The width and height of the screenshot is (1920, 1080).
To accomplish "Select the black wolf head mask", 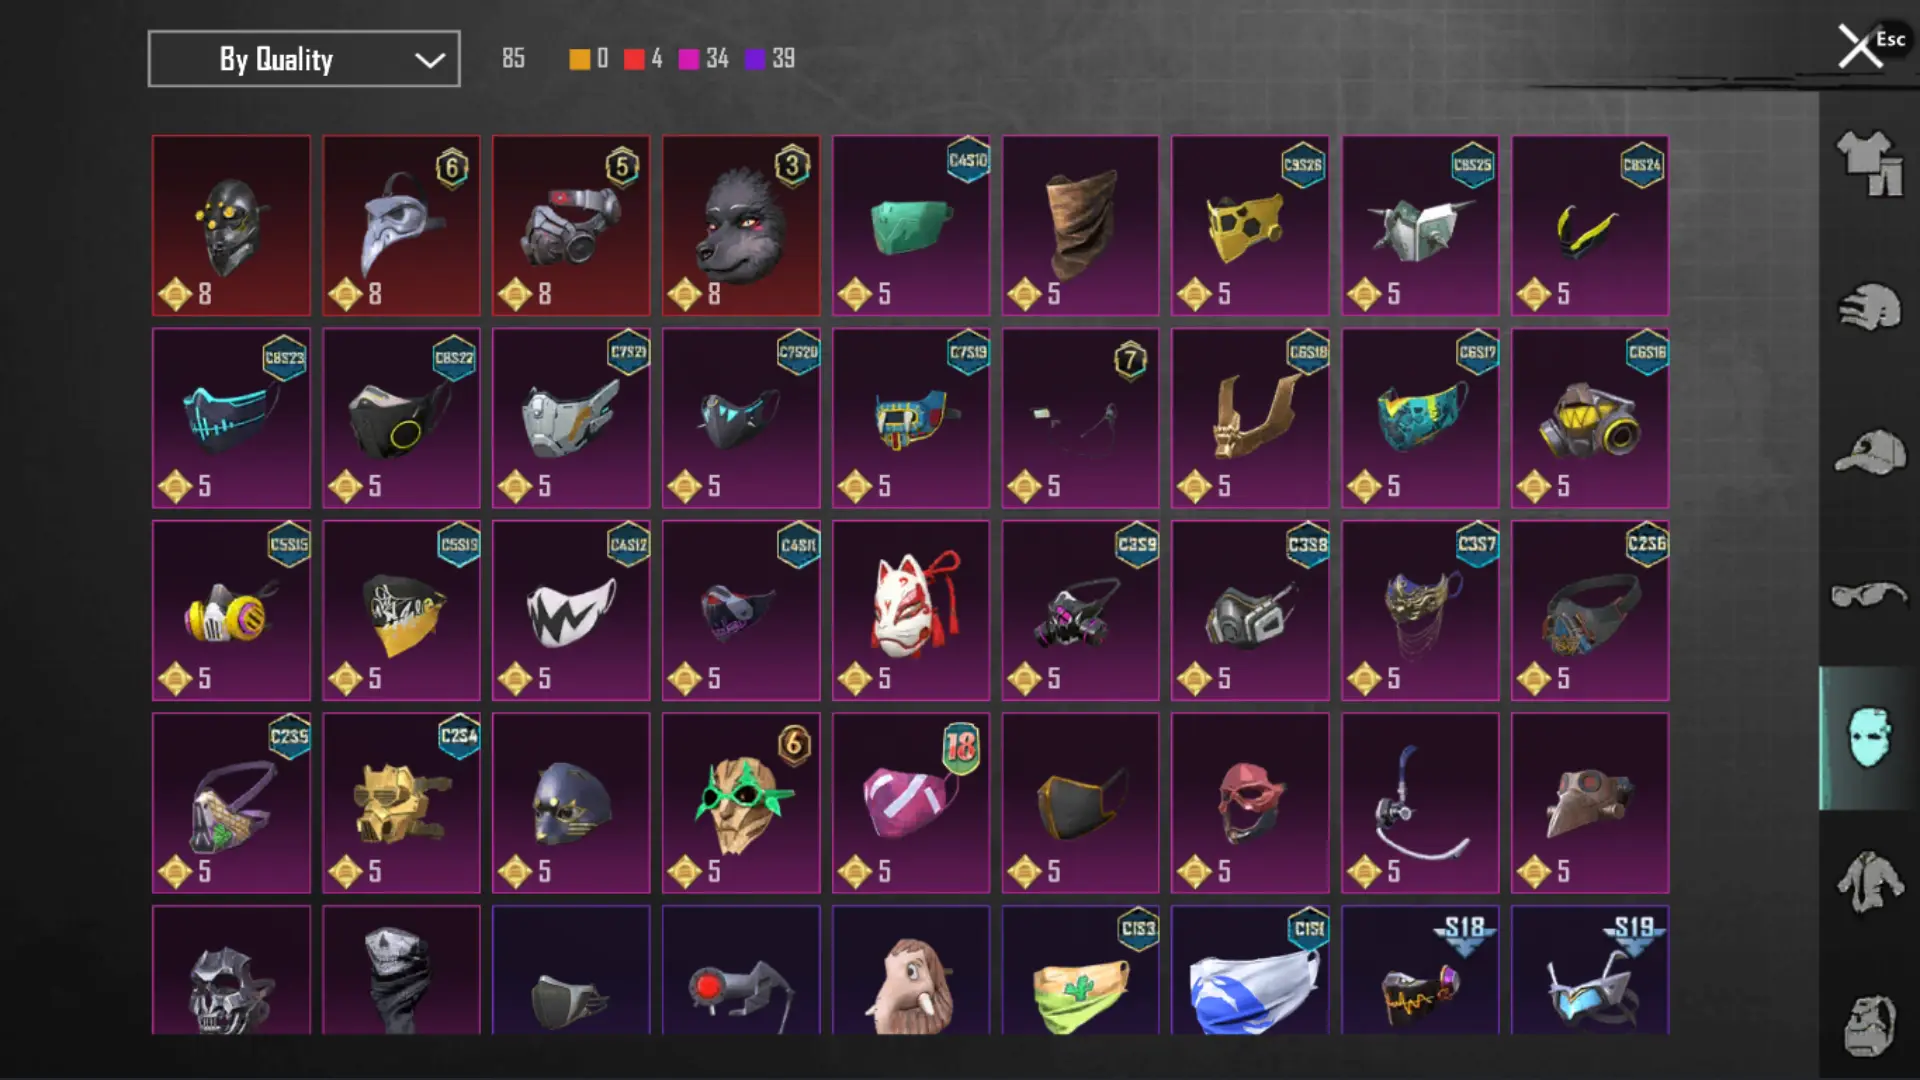I will pyautogui.click(x=741, y=226).
